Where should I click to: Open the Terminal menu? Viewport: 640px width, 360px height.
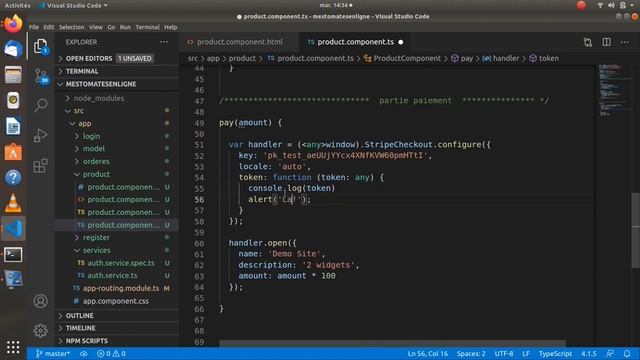[x=147, y=27]
